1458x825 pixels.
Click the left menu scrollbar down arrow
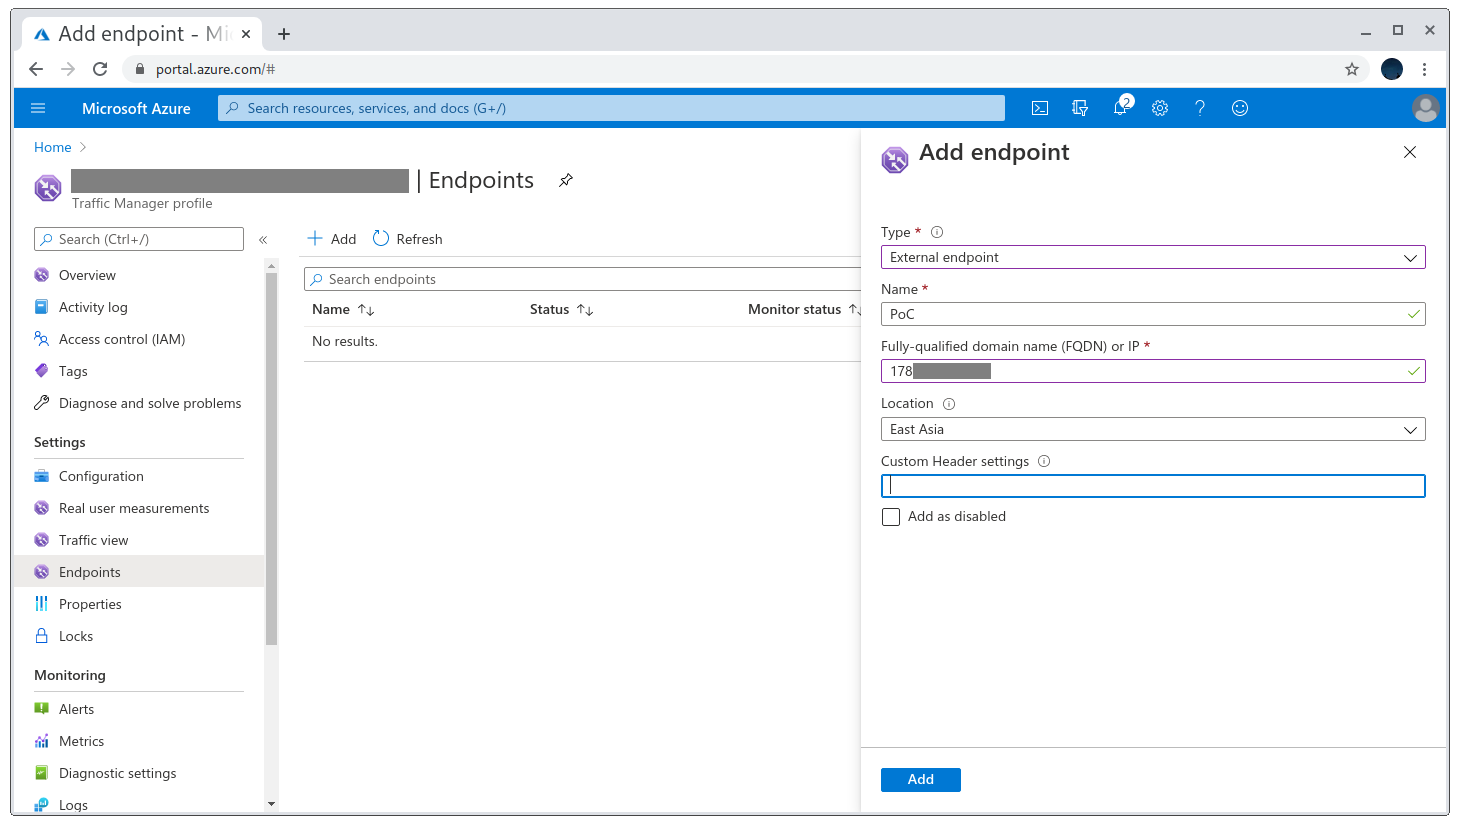pyautogui.click(x=271, y=803)
